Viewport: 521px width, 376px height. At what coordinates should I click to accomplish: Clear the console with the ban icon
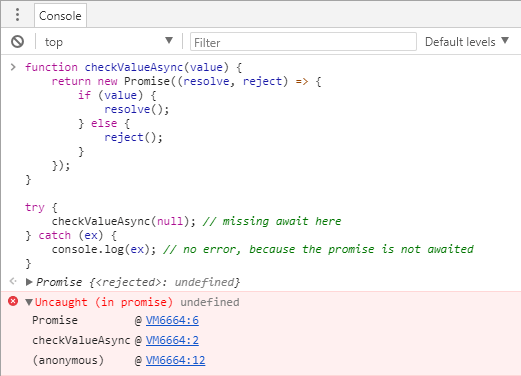[x=17, y=42]
